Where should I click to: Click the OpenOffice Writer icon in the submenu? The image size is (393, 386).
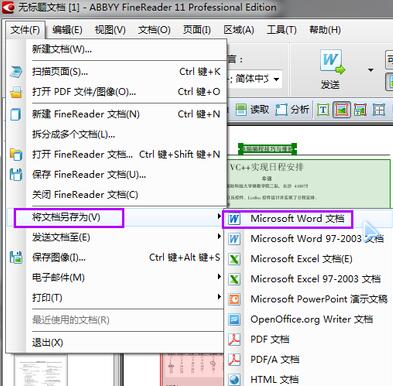coord(234,319)
